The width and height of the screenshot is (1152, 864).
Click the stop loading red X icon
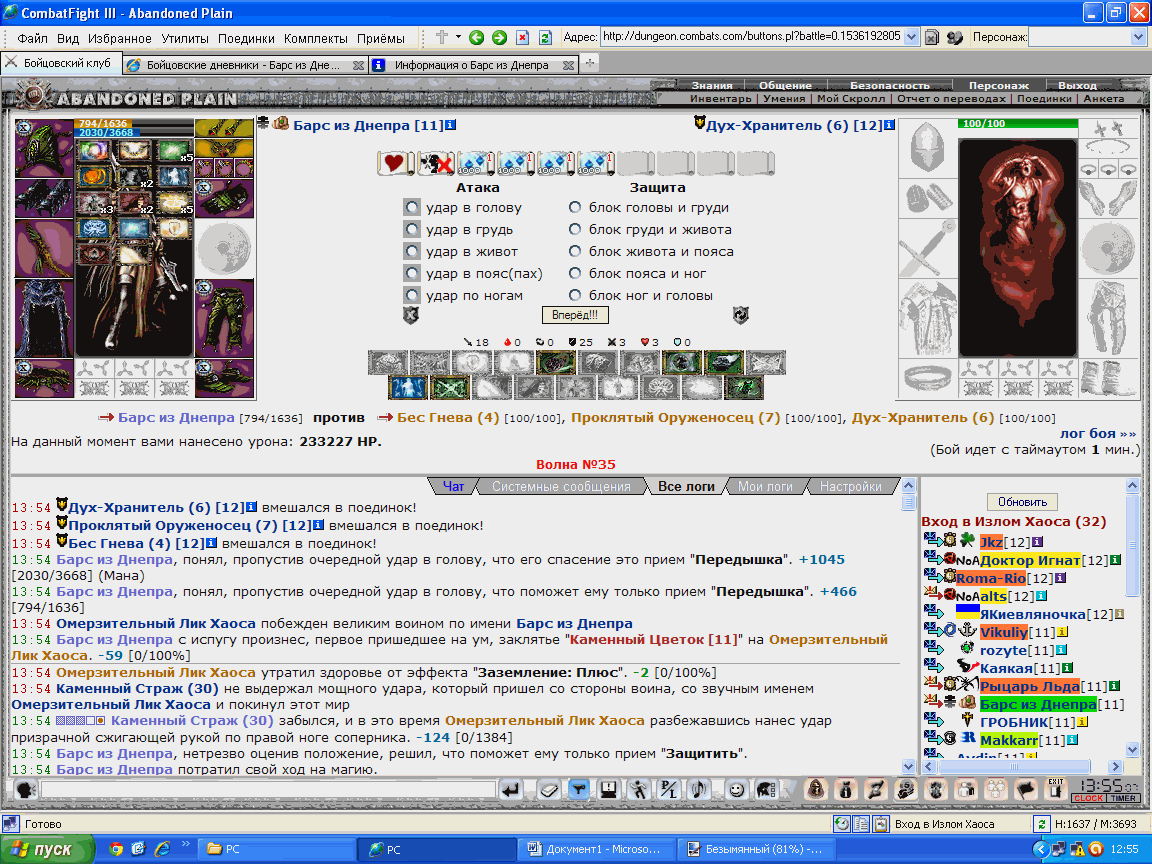pos(522,37)
